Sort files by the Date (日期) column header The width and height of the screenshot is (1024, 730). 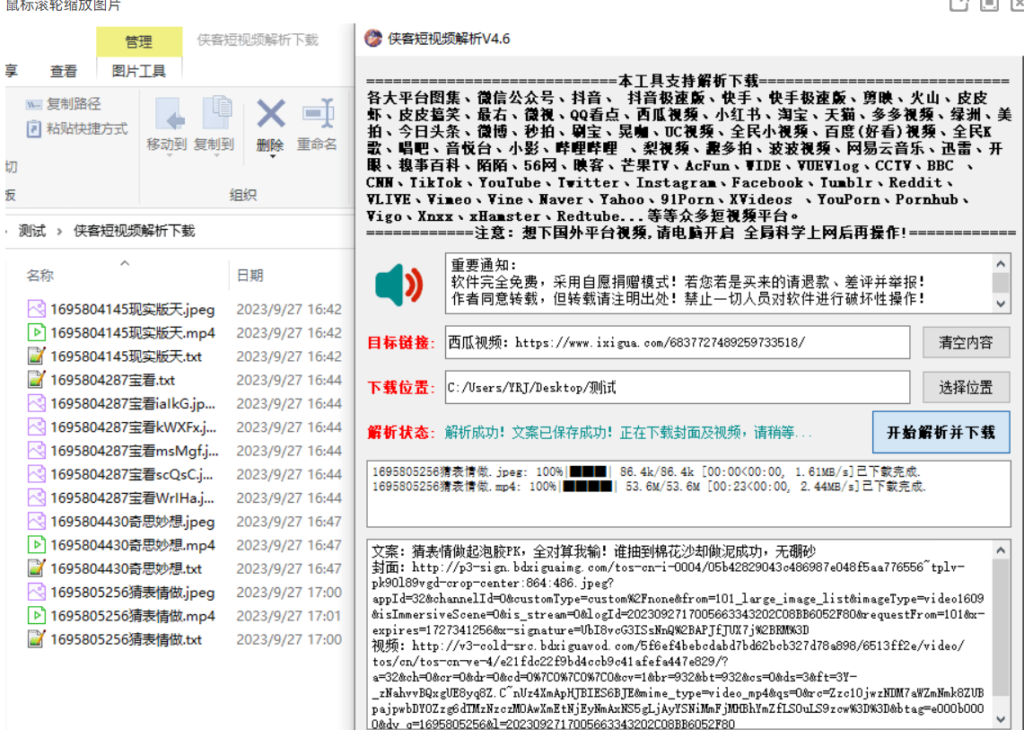coord(250,275)
